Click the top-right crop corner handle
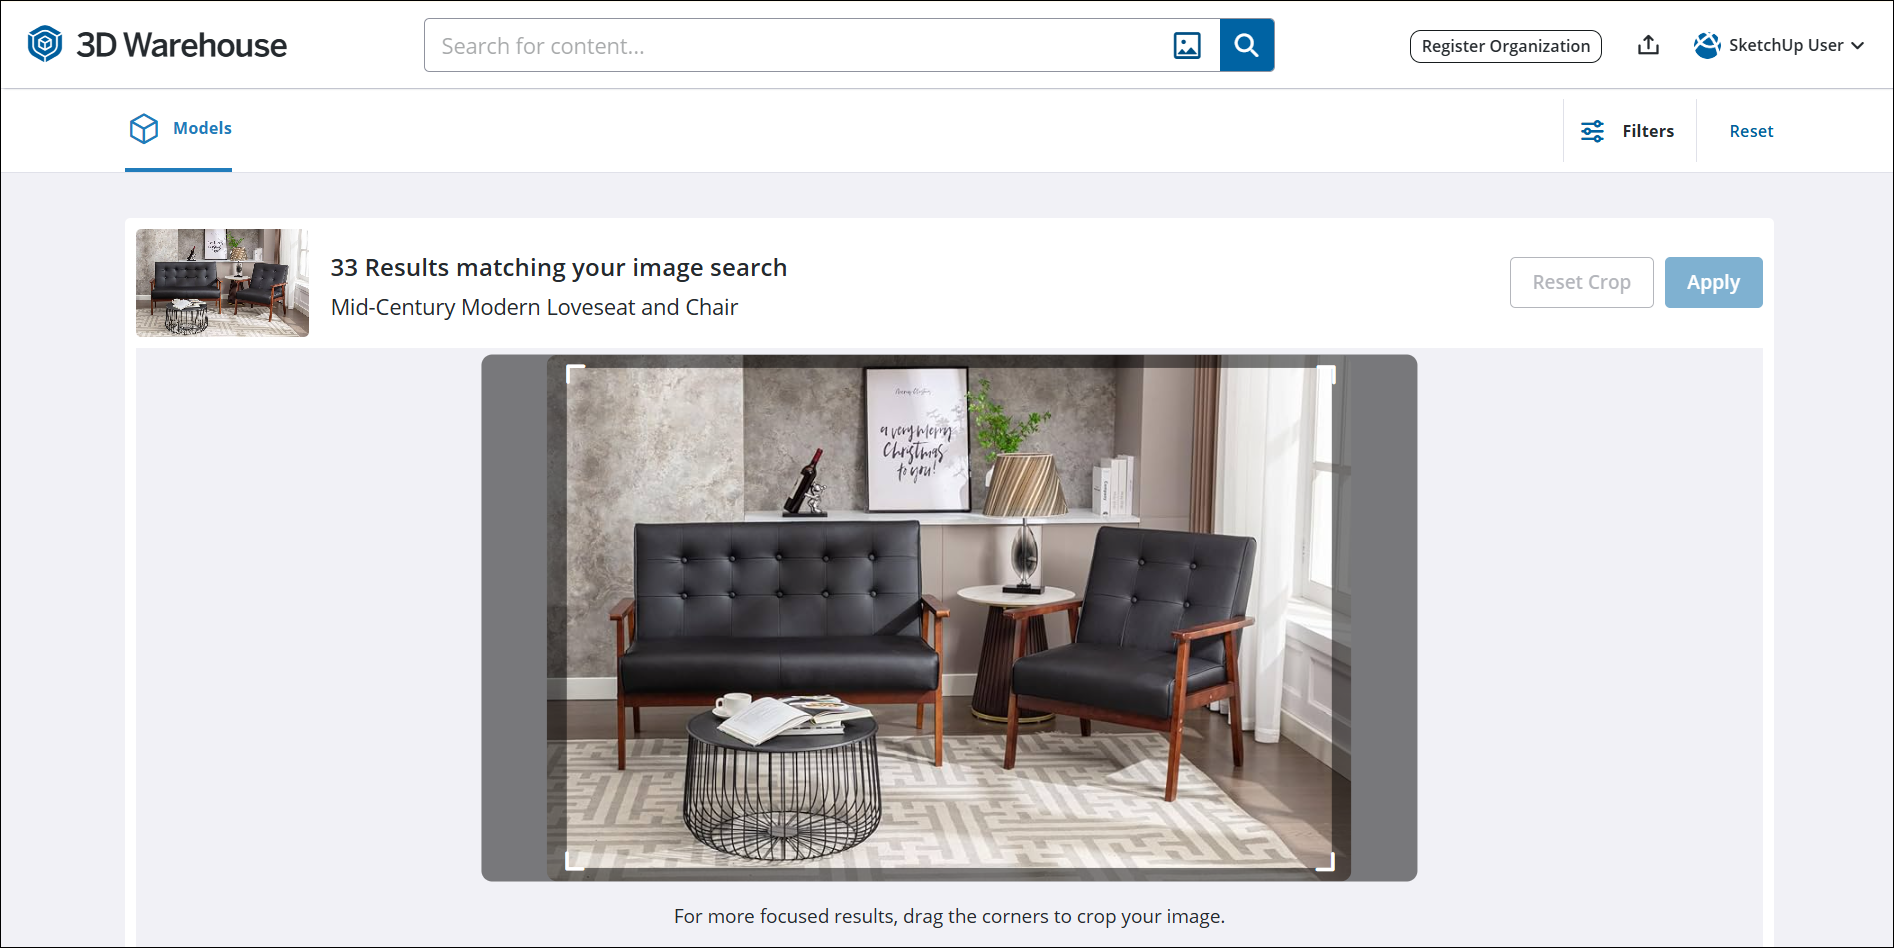Screen dimensions: 1894x948 click(1327, 374)
